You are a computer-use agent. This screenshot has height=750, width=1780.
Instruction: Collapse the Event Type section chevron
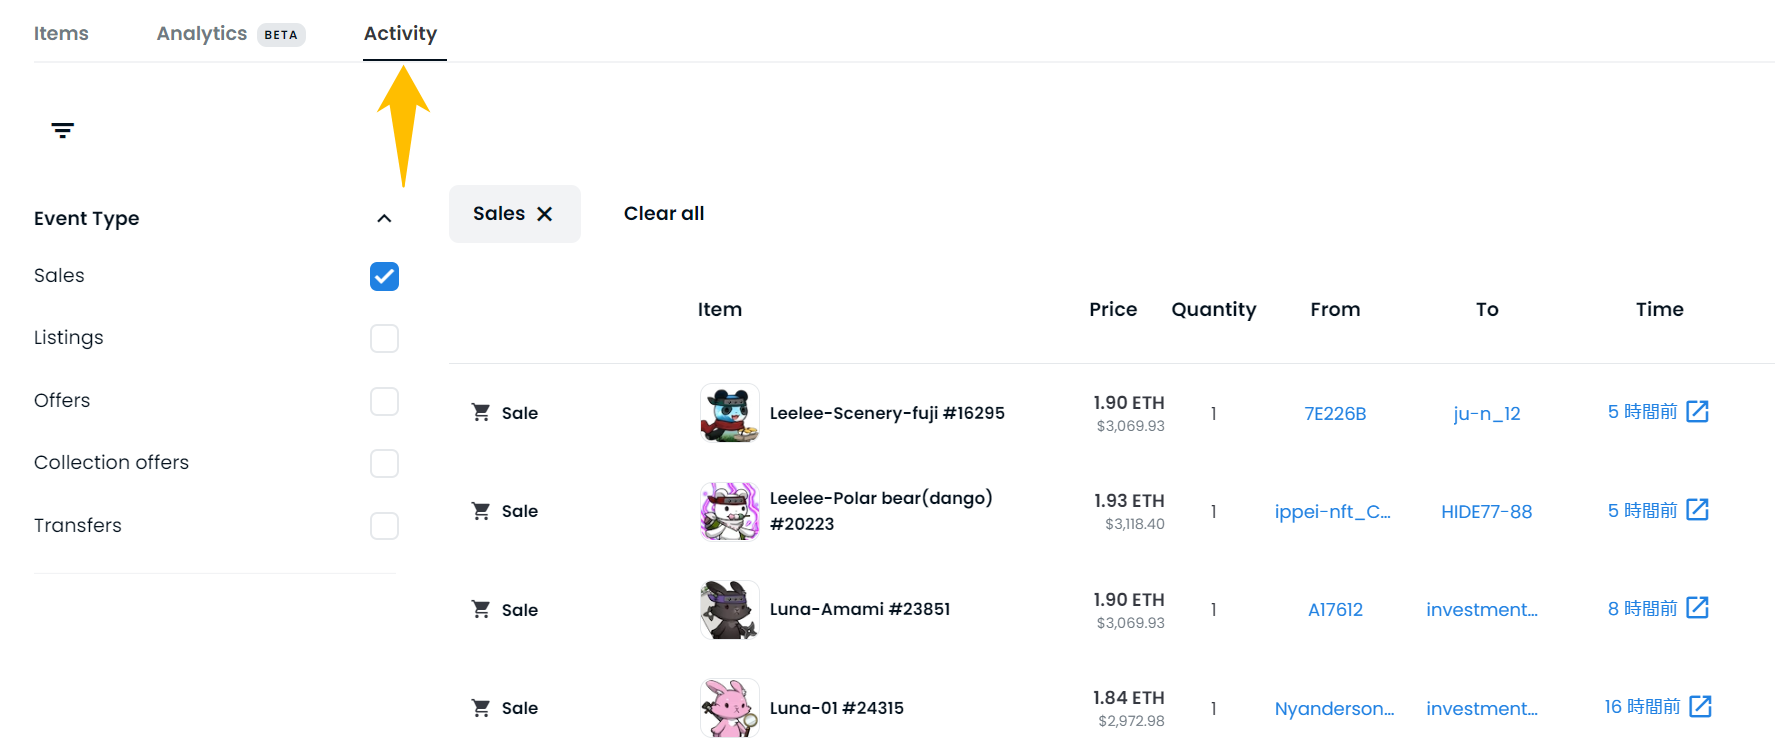[384, 219]
